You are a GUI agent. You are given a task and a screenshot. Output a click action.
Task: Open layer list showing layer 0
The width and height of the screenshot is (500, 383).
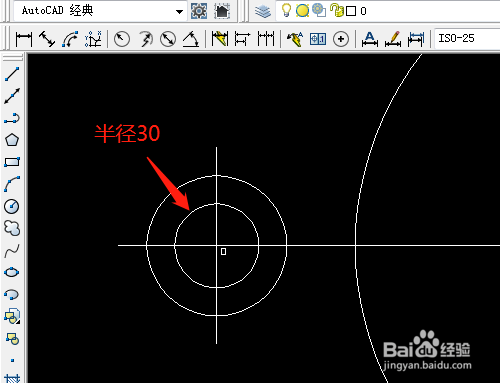click(x=388, y=11)
